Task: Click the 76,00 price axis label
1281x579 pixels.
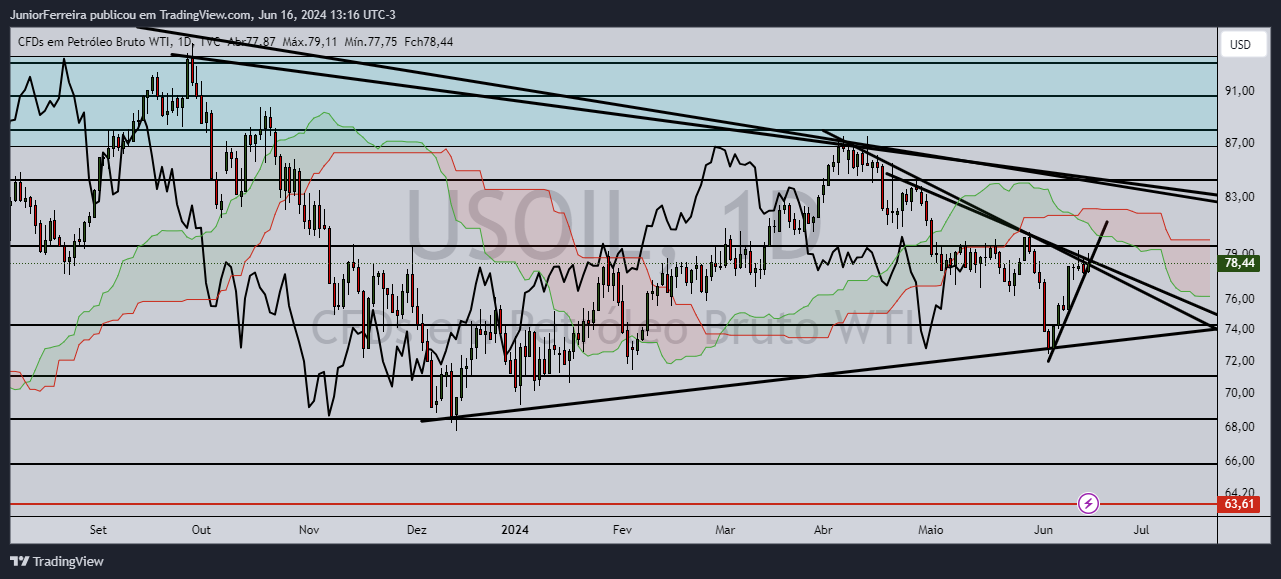Action: [x=1240, y=298]
